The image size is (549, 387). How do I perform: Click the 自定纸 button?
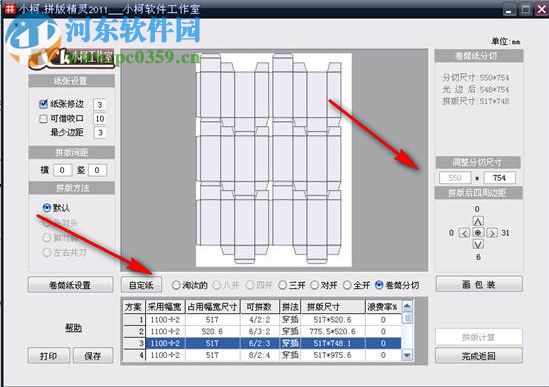tap(141, 285)
